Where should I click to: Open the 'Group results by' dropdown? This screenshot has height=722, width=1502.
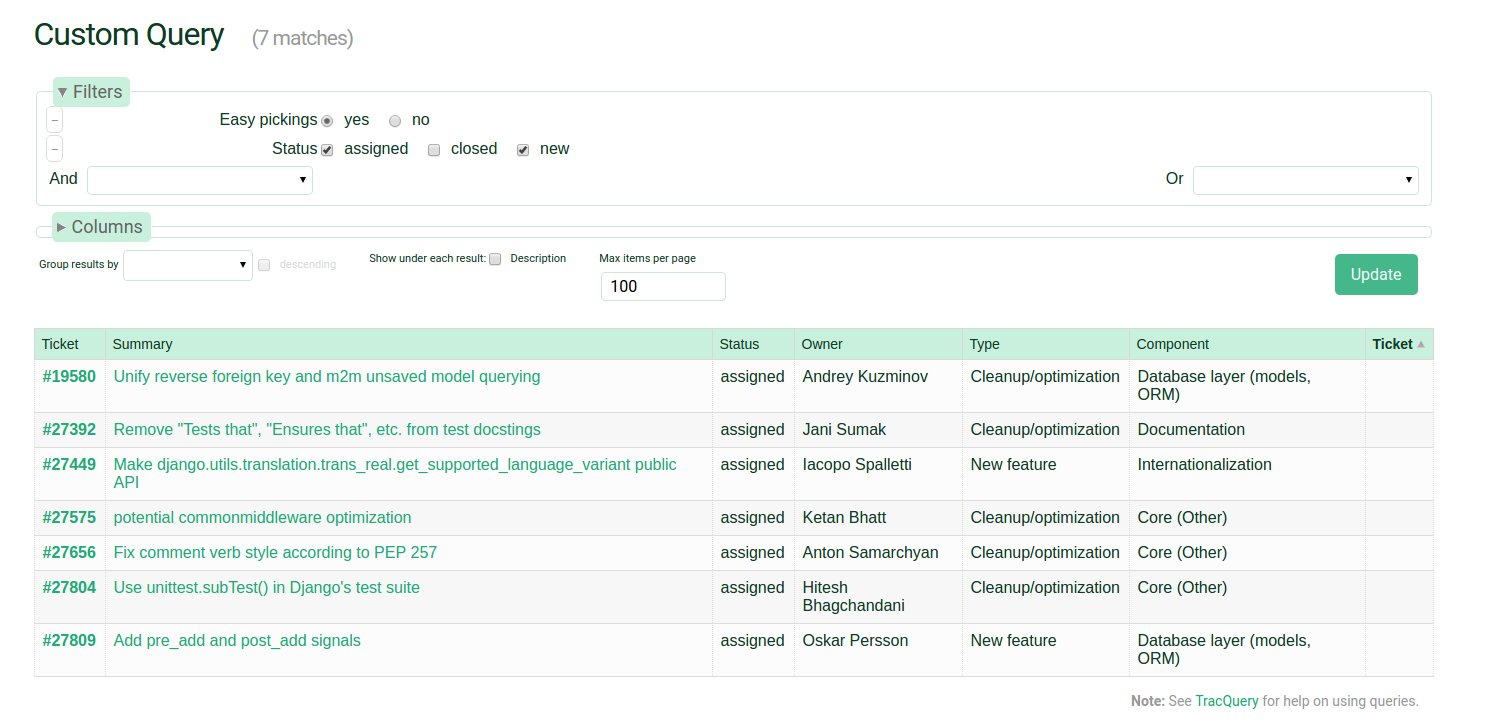[188, 265]
